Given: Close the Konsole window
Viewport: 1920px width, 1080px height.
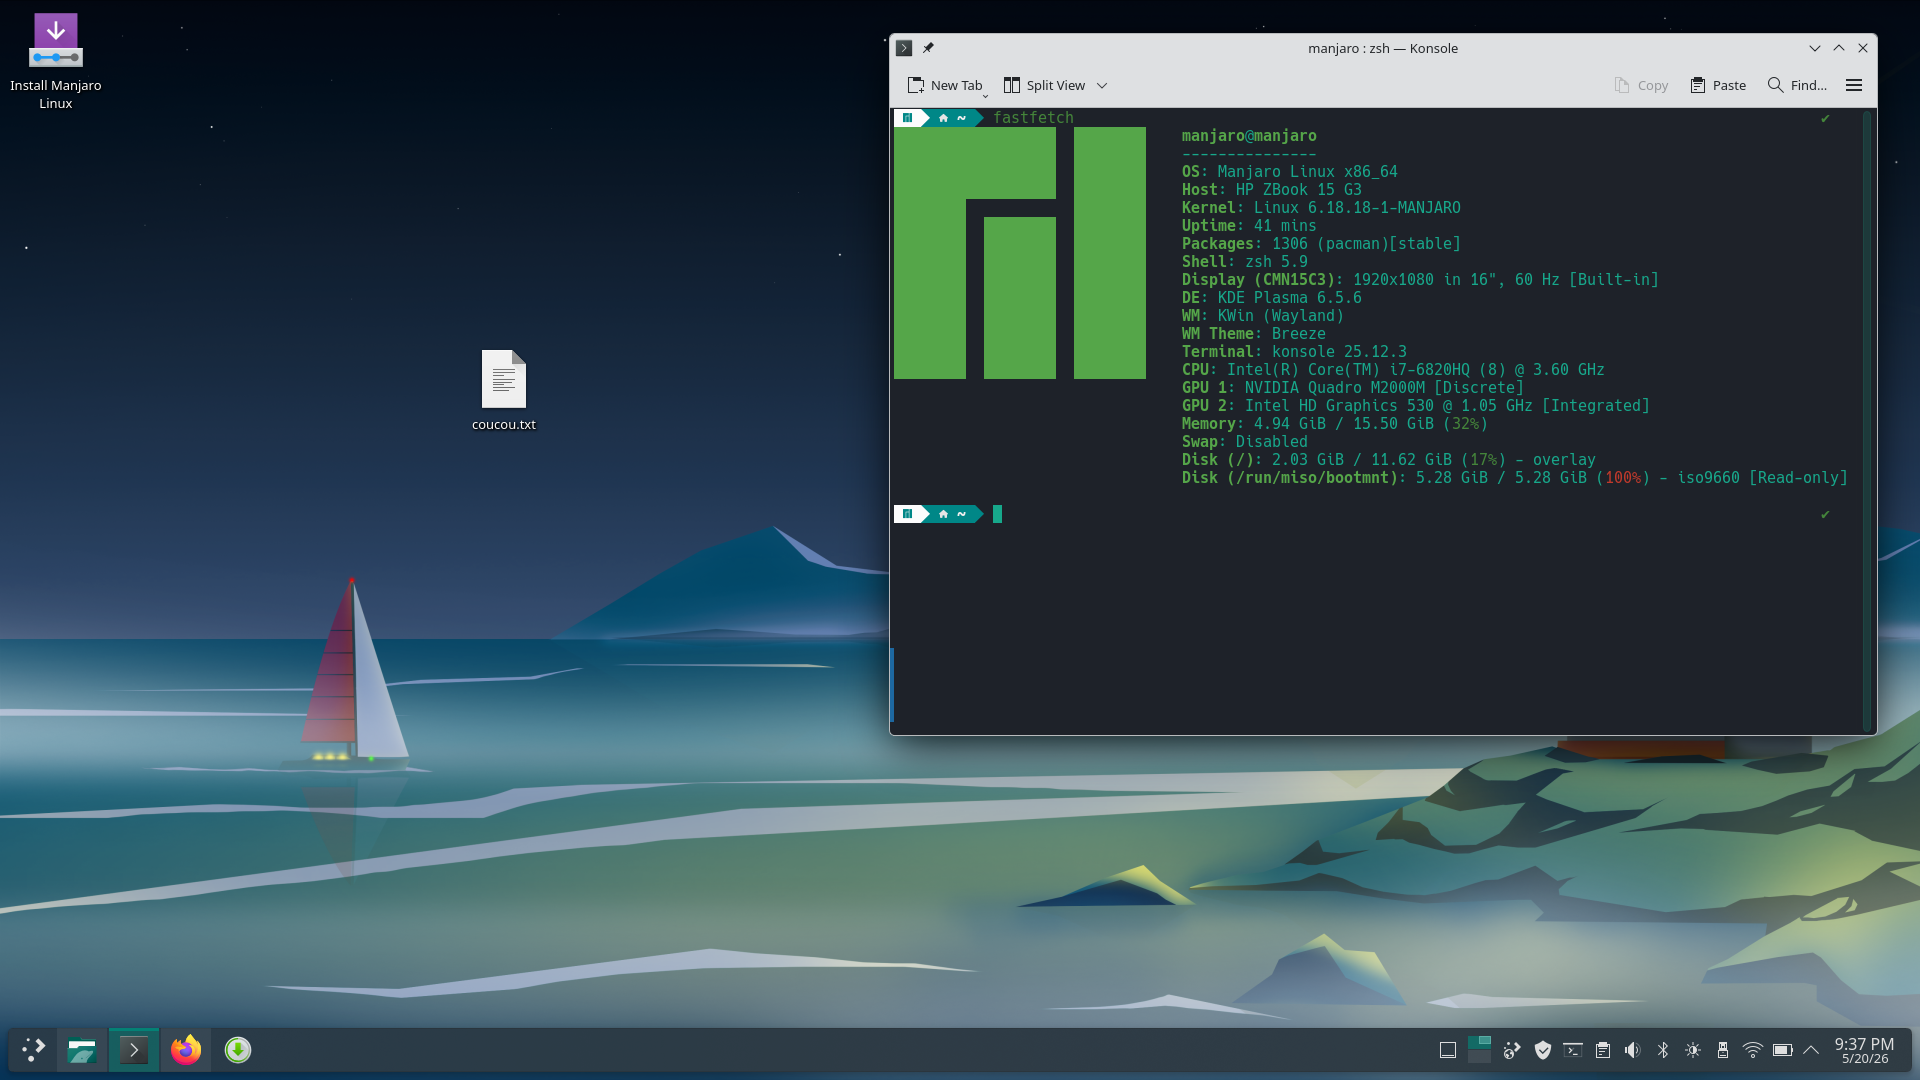Looking at the screenshot, I should coord(1863,48).
